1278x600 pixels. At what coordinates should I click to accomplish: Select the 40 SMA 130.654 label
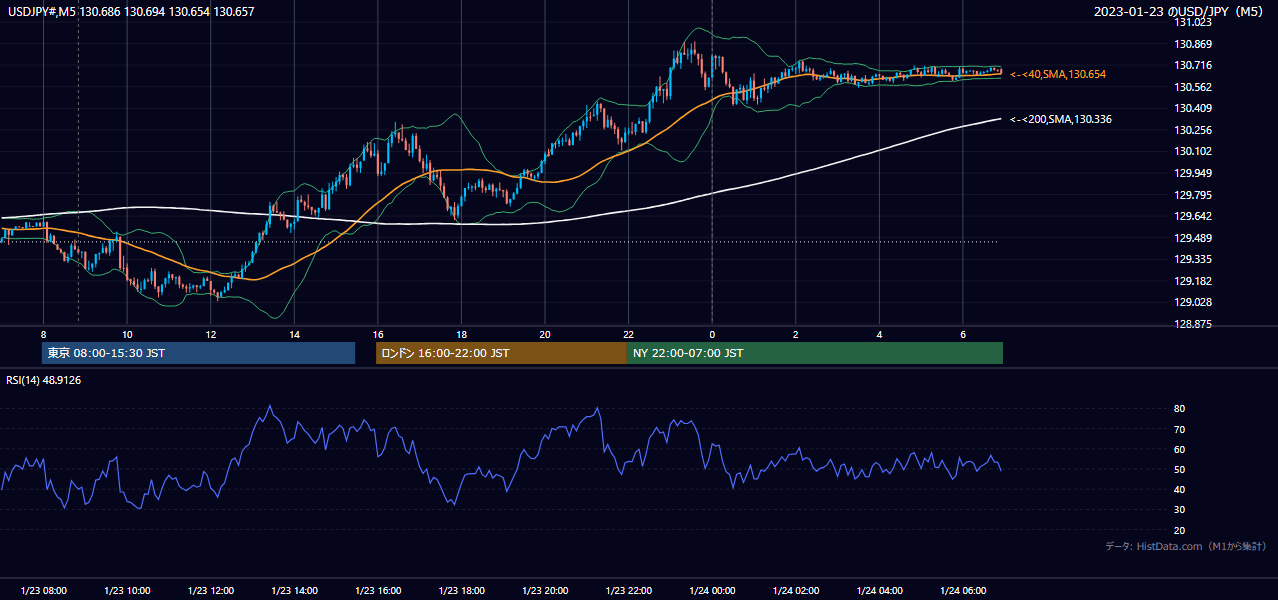(x=1057, y=74)
